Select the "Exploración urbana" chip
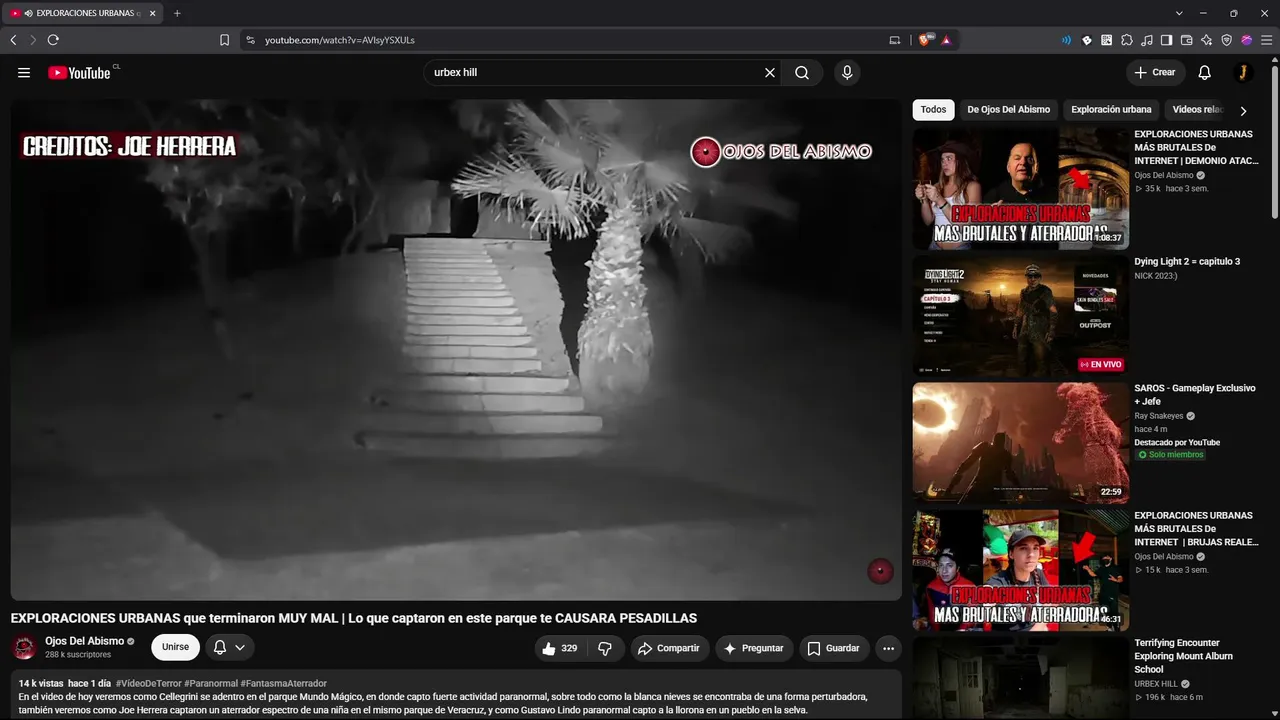This screenshot has width=1280, height=720. tap(1111, 110)
